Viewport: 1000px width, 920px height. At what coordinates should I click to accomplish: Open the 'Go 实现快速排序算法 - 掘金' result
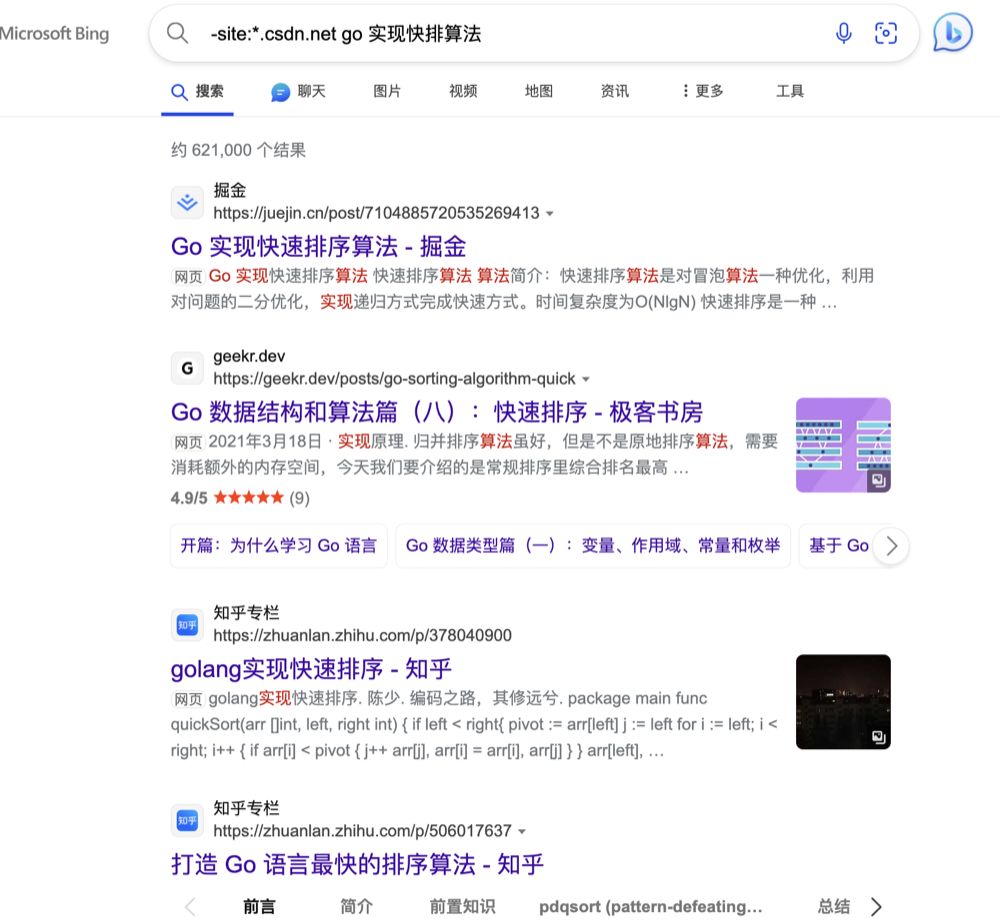pyautogui.click(x=318, y=246)
